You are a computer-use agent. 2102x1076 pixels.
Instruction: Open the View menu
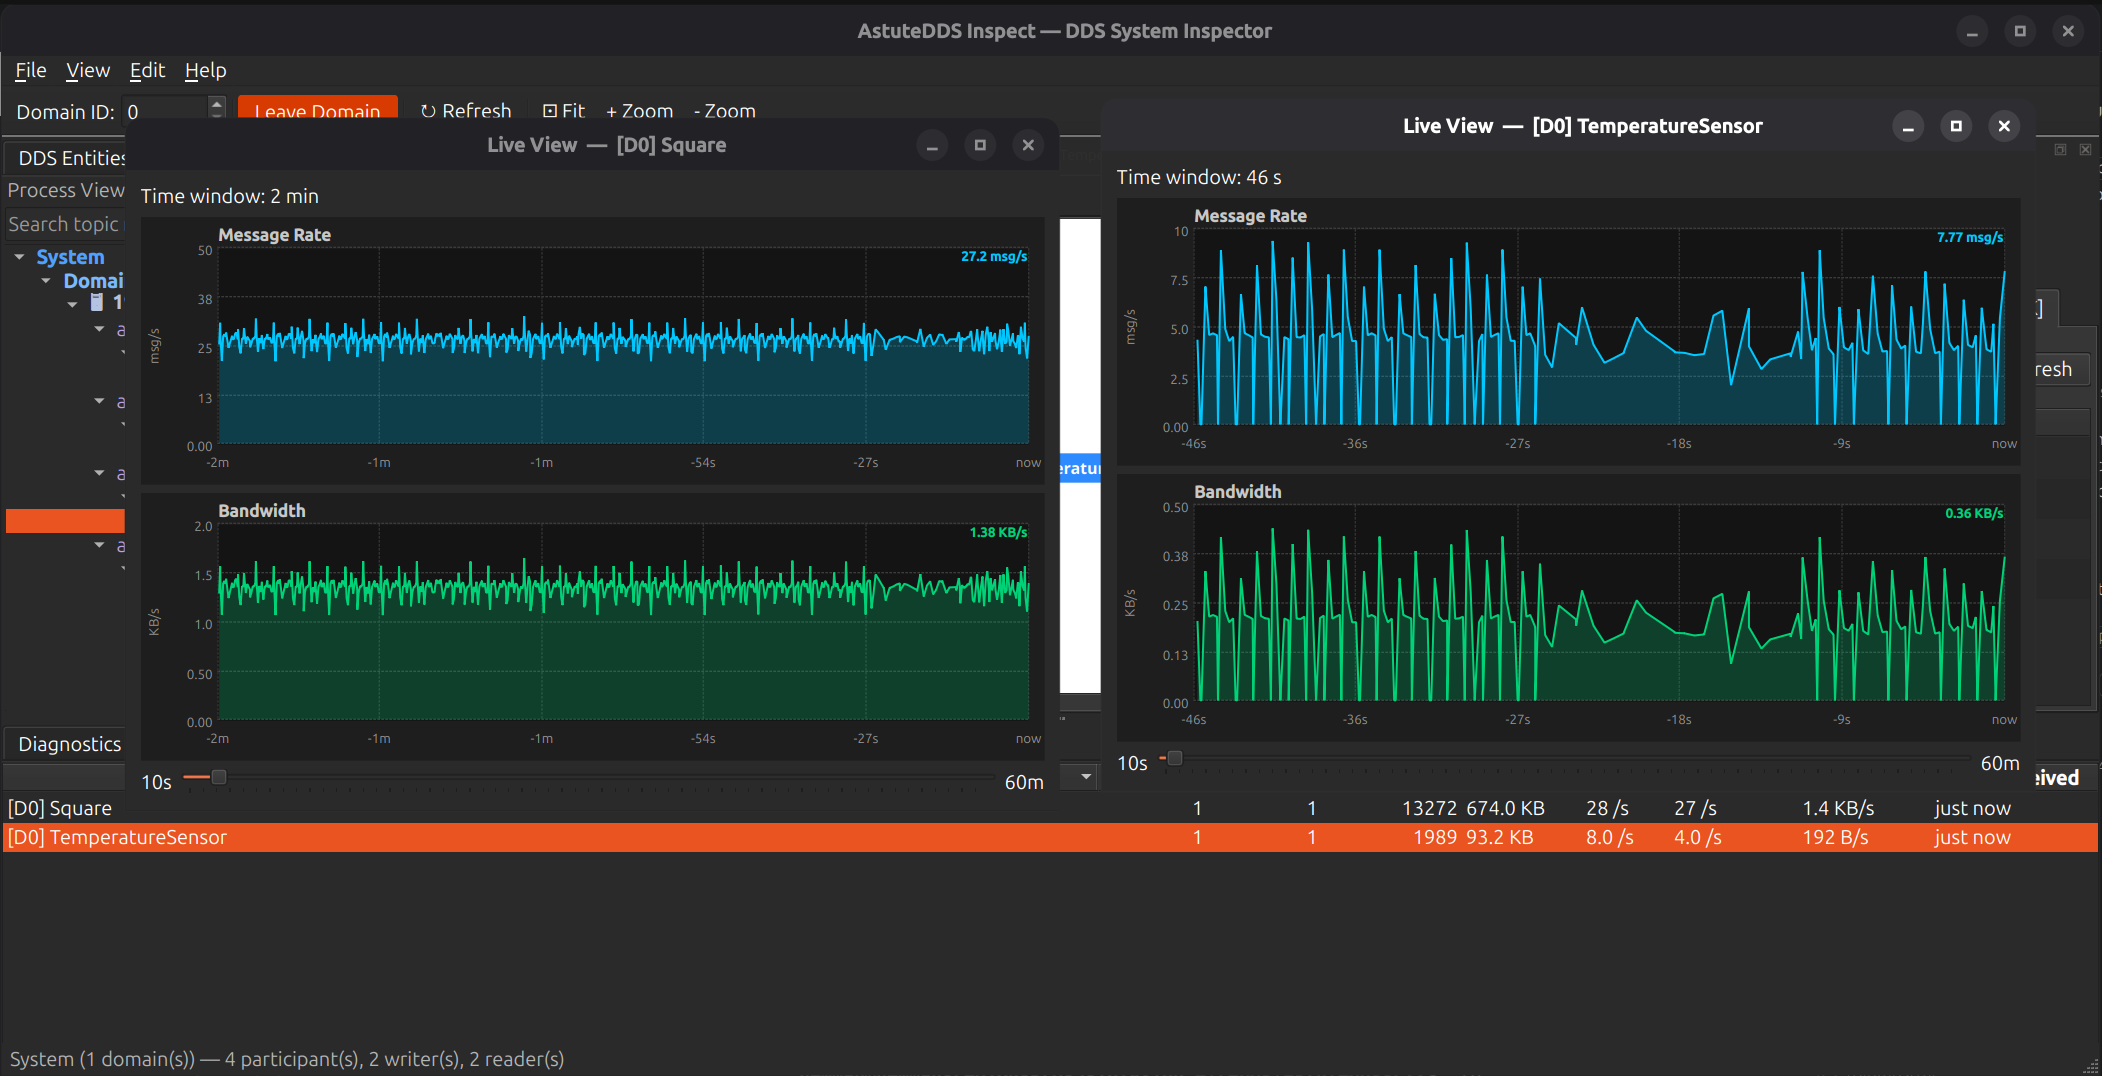88,70
